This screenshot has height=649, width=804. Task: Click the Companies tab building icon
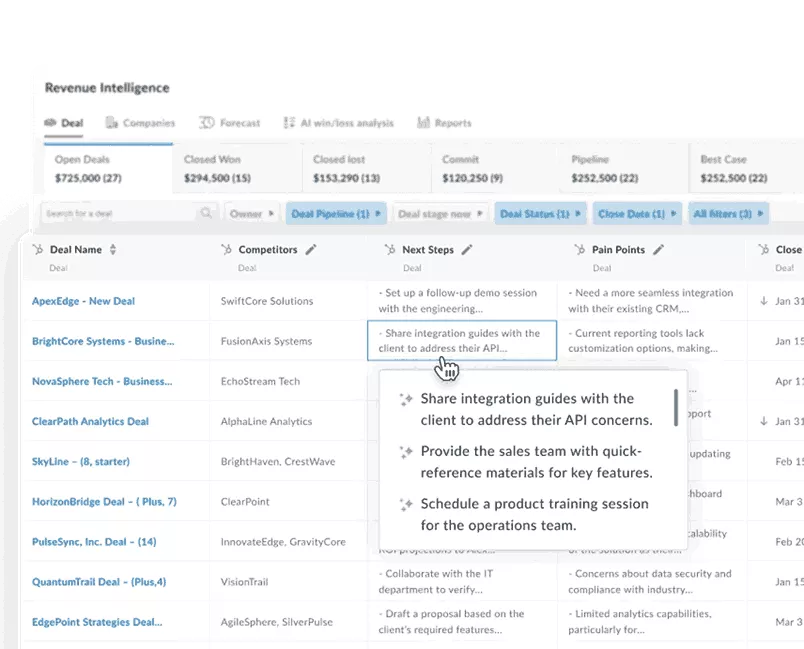coord(111,123)
